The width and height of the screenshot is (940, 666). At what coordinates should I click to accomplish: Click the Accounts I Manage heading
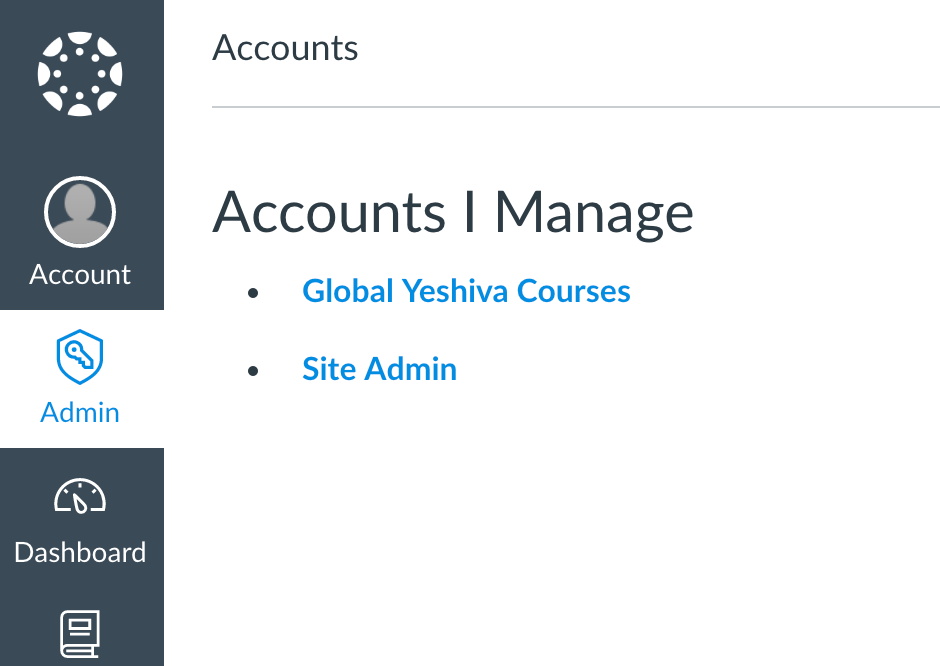(451, 211)
